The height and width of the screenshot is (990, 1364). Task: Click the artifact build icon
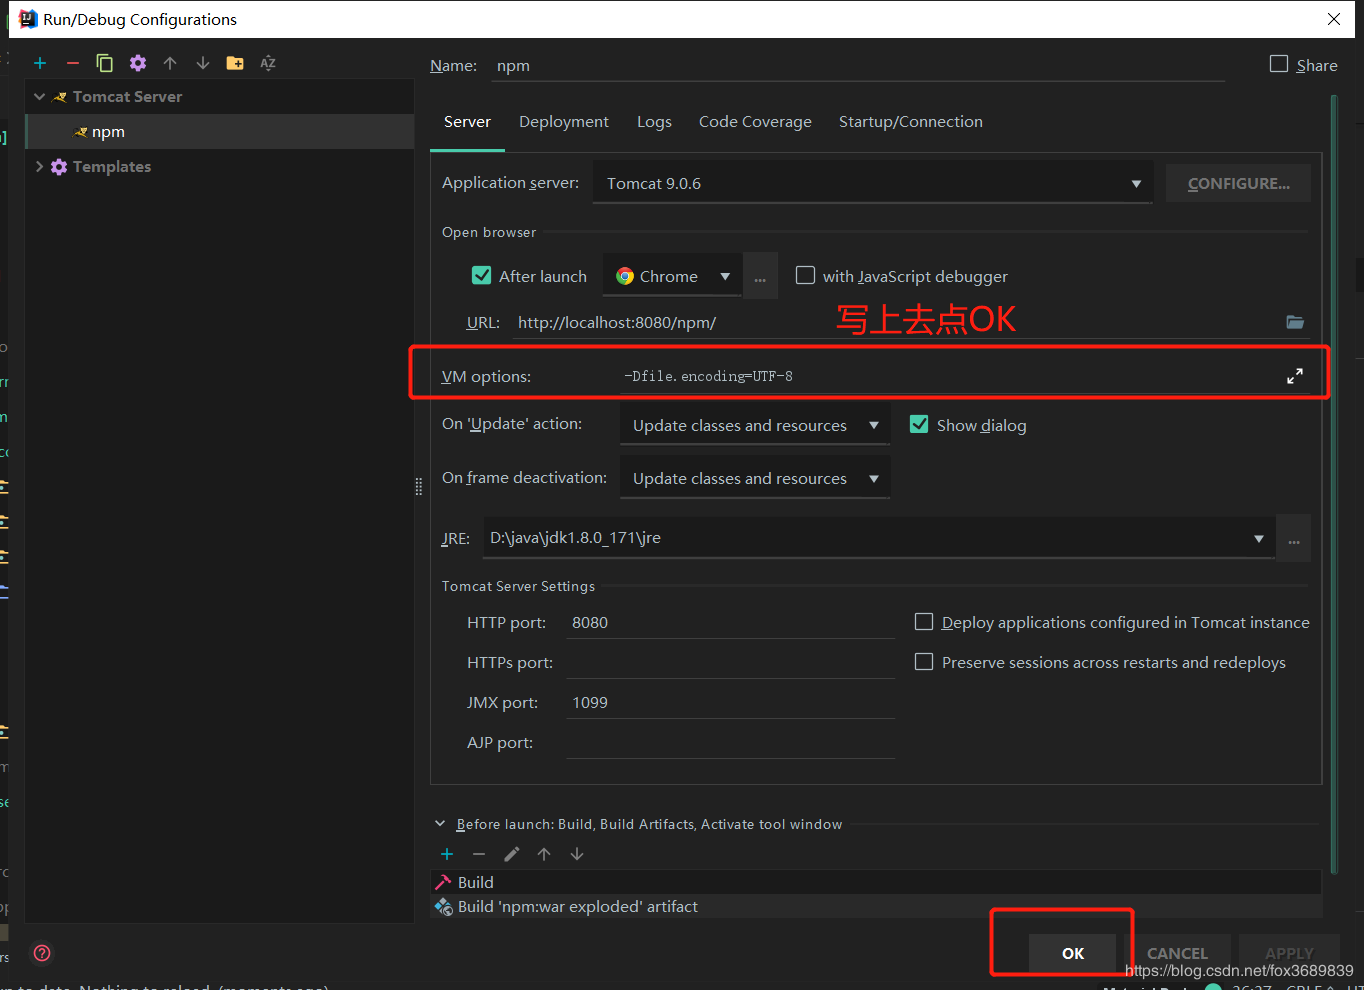pos(444,907)
